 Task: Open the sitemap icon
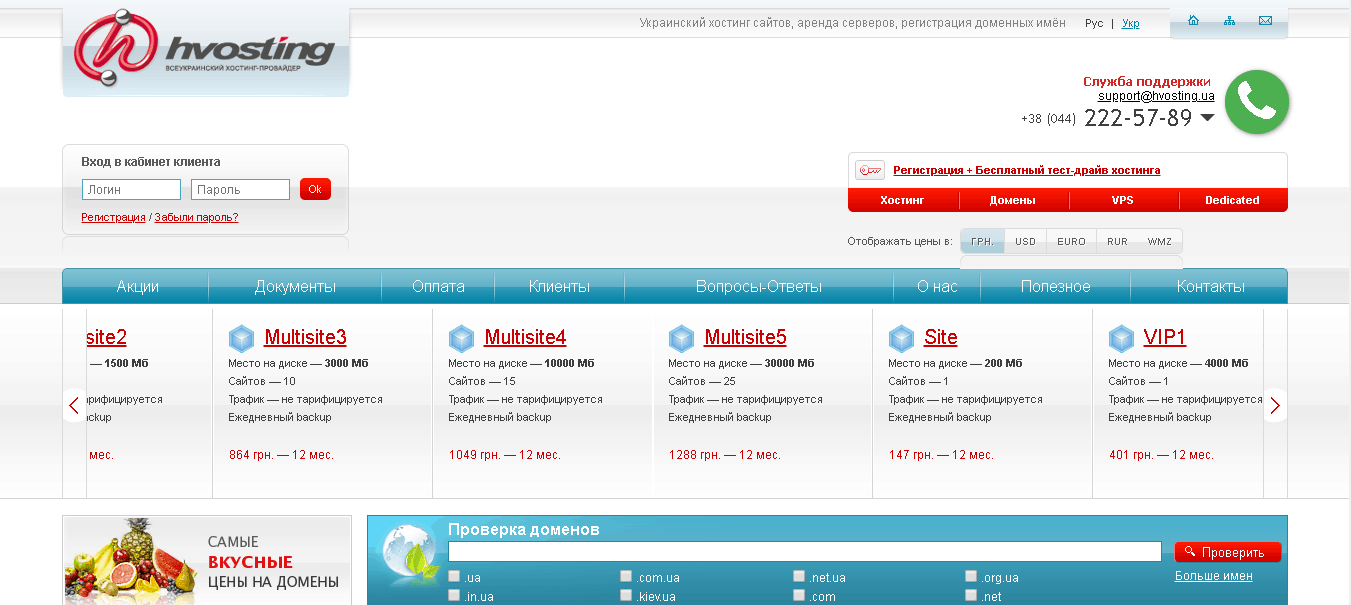[x=1229, y=21]
